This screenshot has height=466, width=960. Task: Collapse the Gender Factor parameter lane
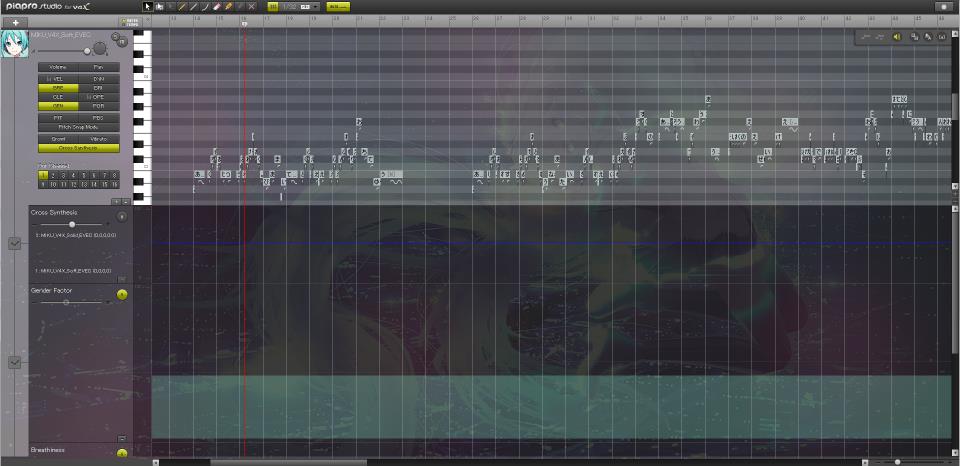coord(14,362)
